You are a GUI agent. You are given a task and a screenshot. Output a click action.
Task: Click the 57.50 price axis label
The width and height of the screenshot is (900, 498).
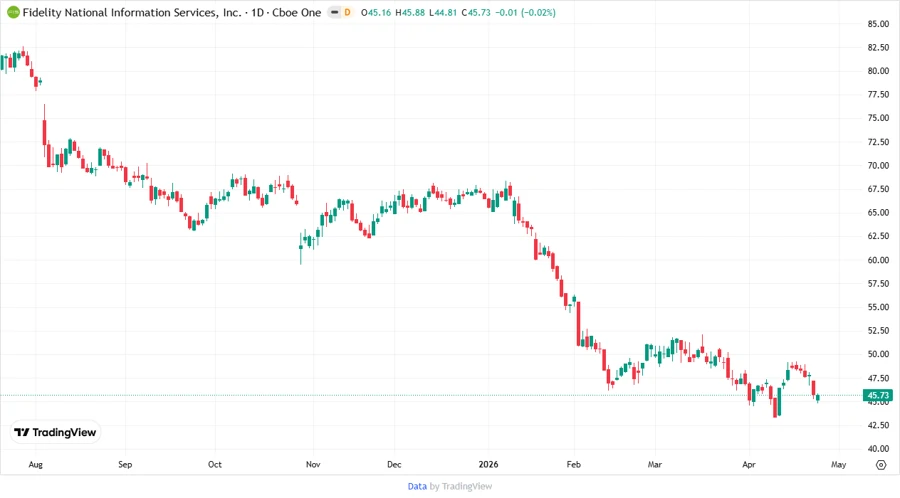click(878, 283)
